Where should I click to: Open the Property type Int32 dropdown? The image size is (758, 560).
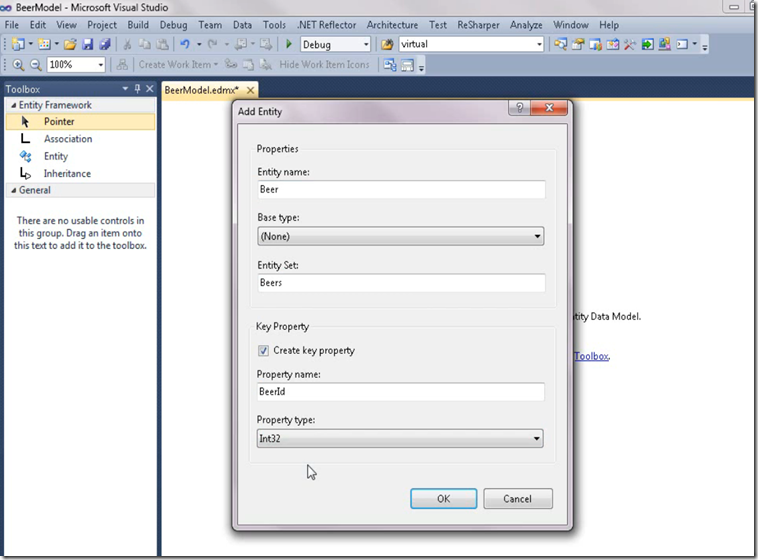tap(400, 439)
